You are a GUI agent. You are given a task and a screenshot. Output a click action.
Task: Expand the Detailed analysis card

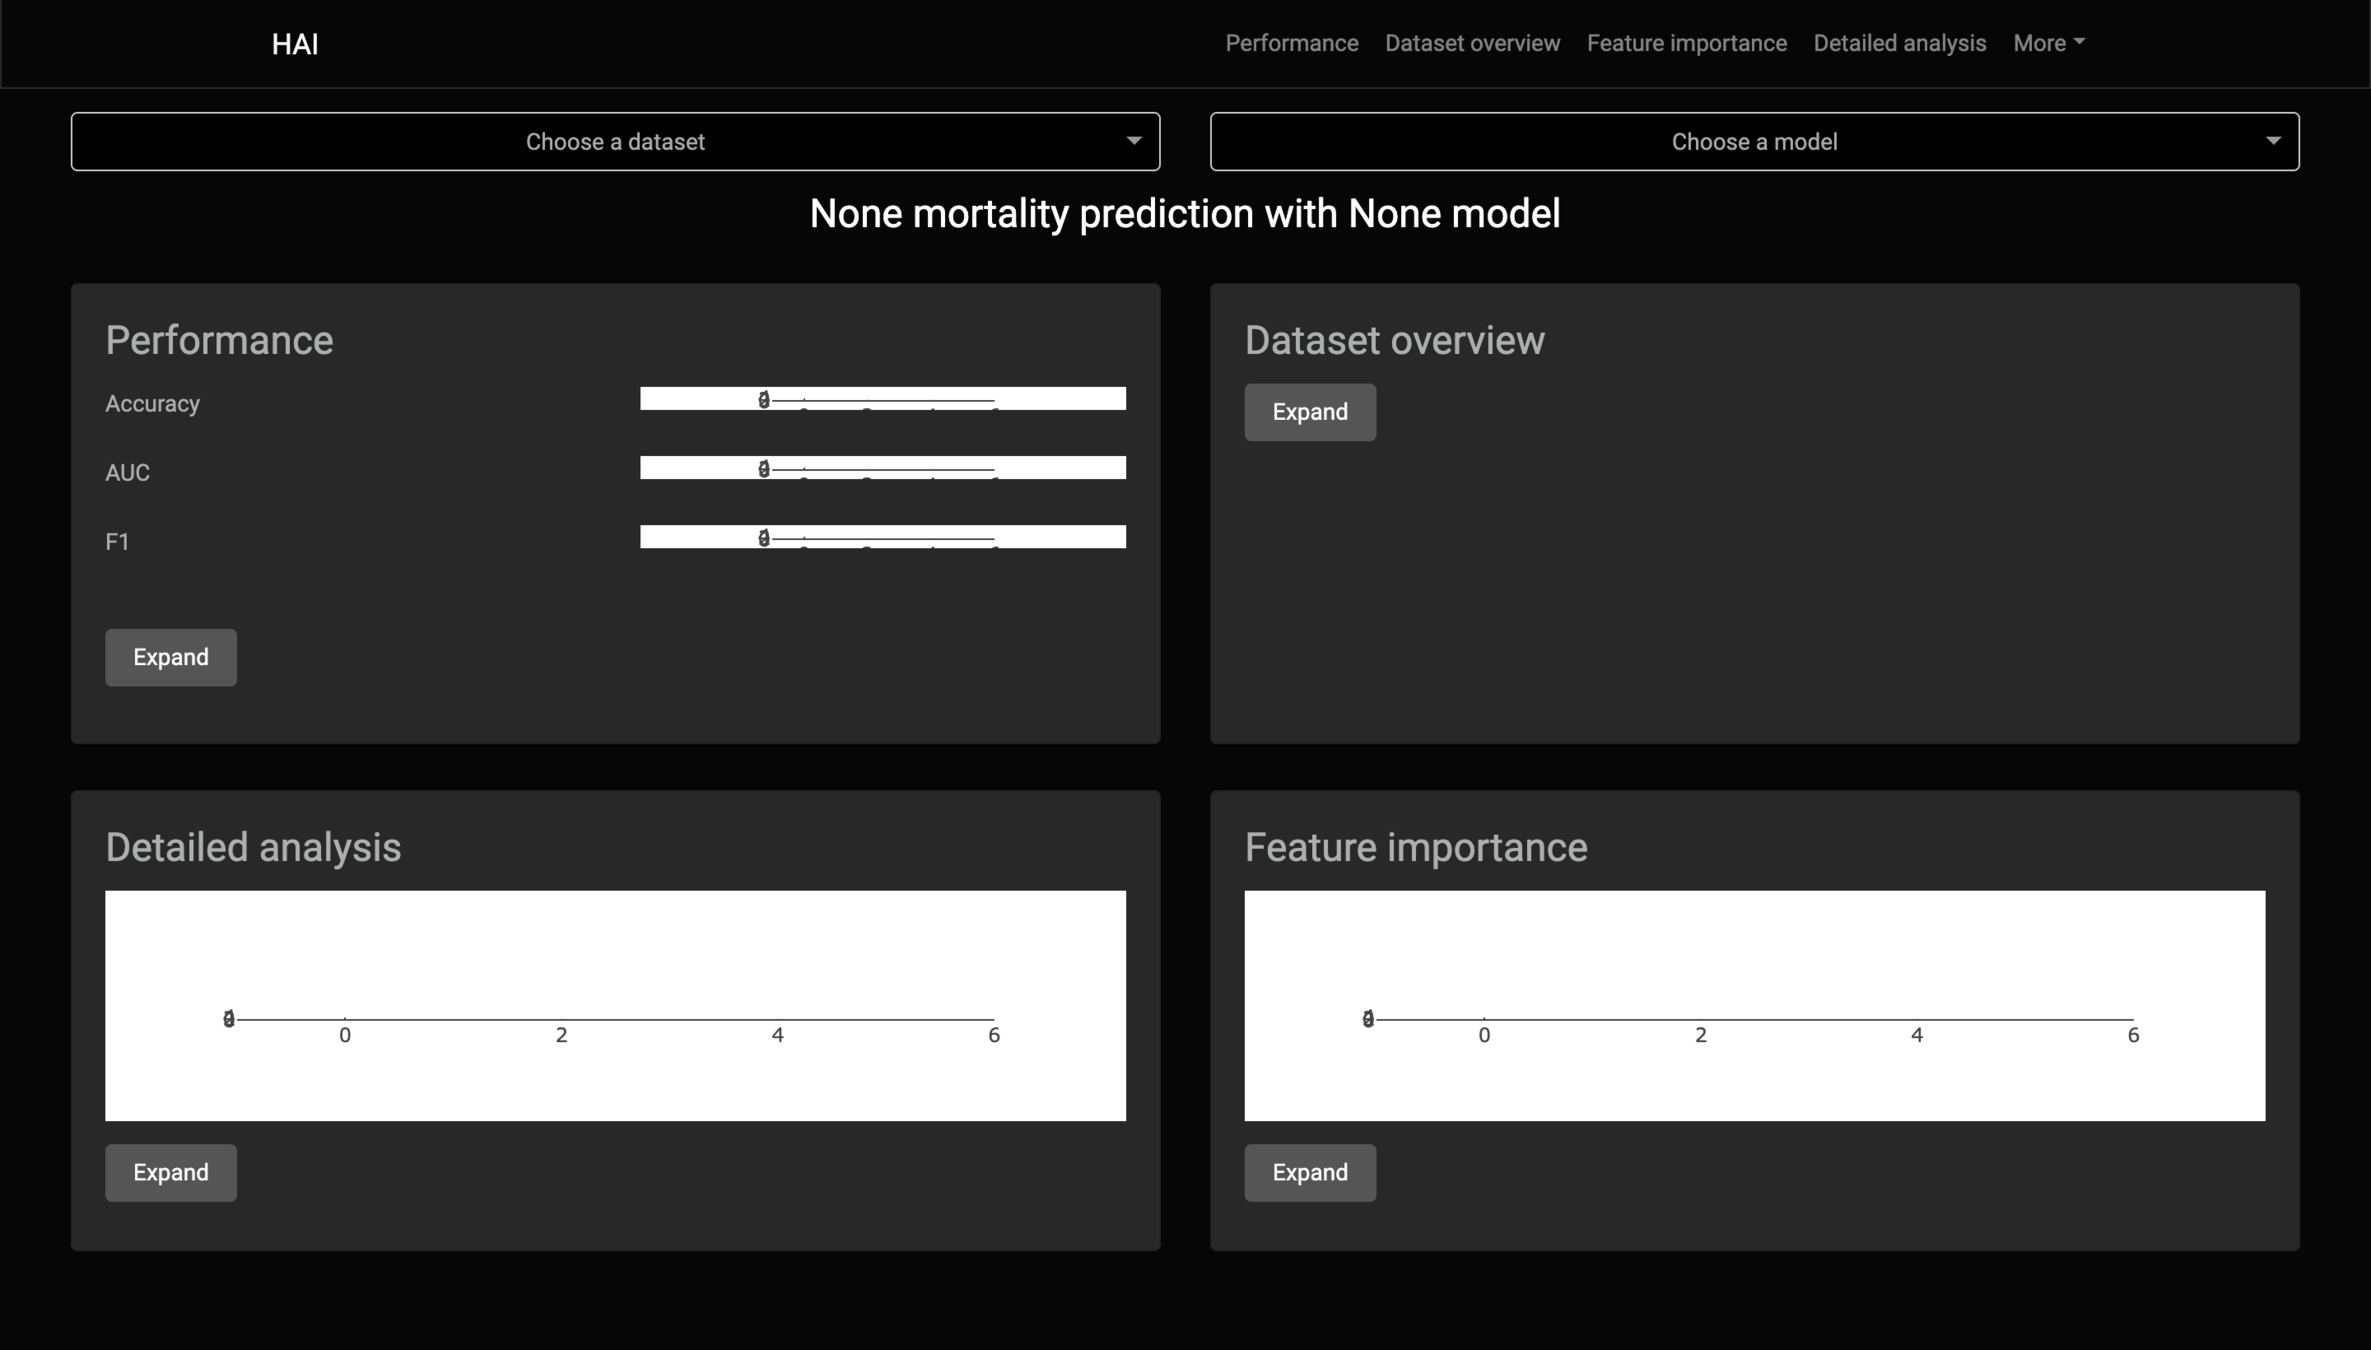[171, 1172]
